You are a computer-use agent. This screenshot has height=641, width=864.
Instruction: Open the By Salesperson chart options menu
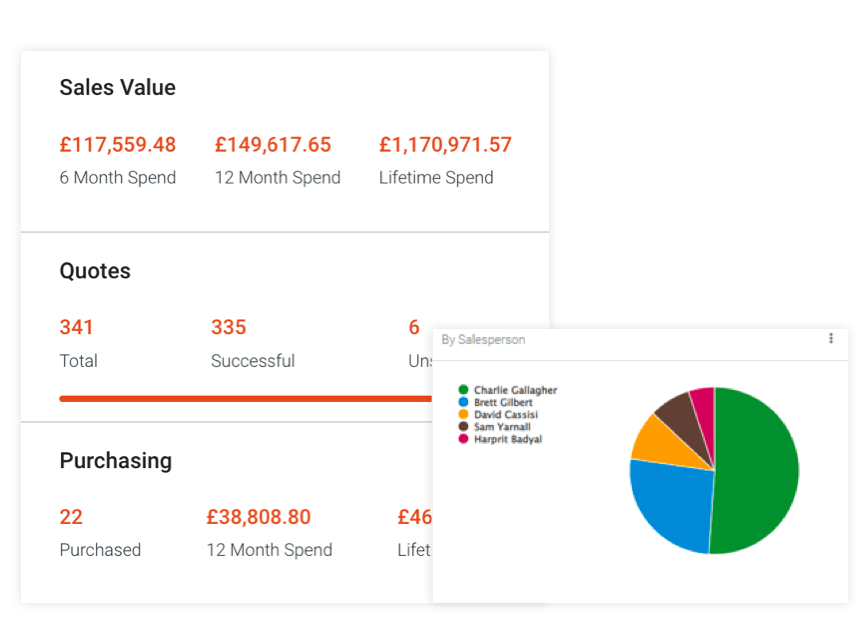click(831, 339)
